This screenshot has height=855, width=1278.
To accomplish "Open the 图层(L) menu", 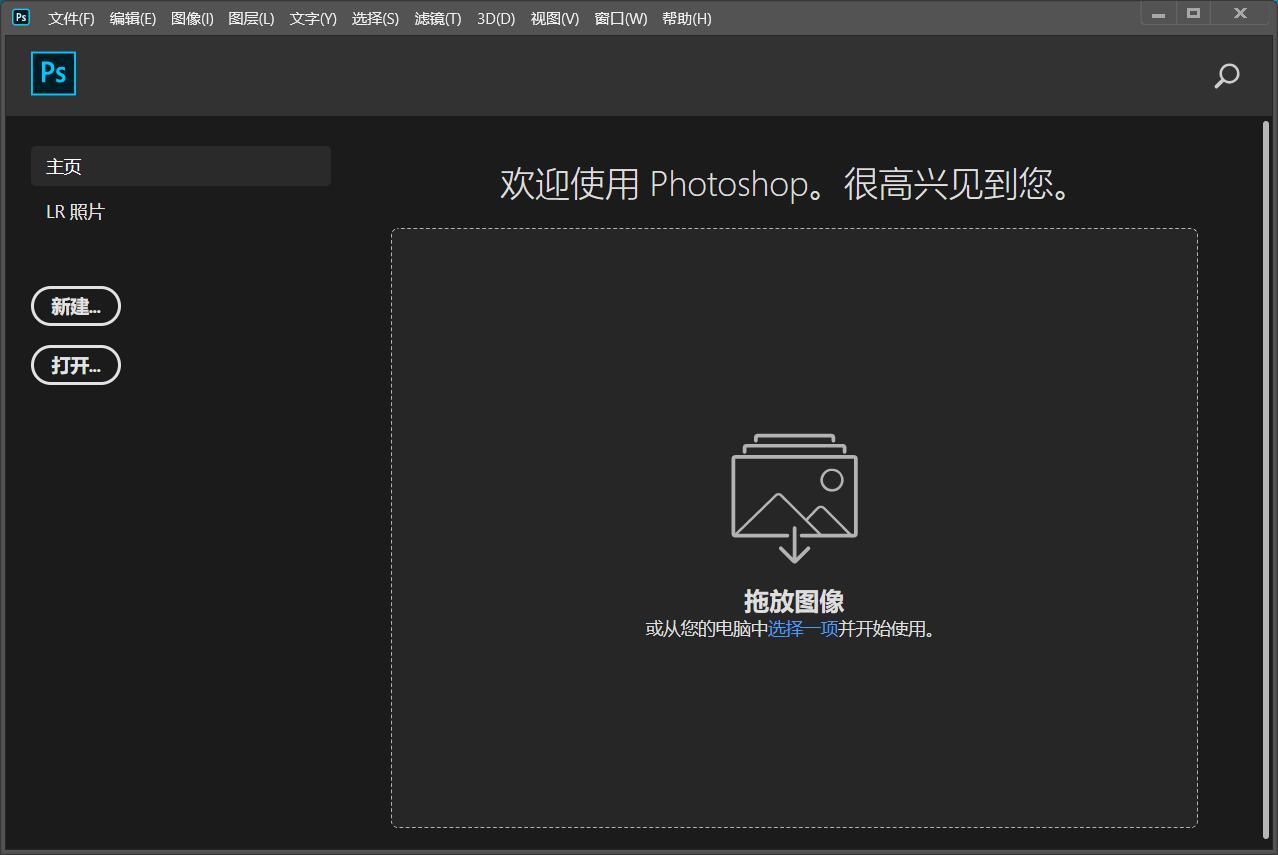I will [251, 19].
